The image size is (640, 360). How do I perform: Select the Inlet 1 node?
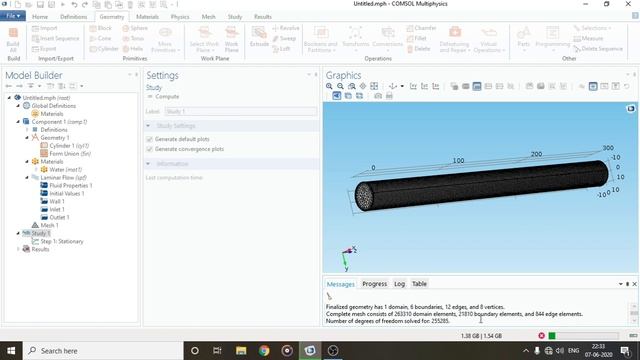tap(52, 209)
